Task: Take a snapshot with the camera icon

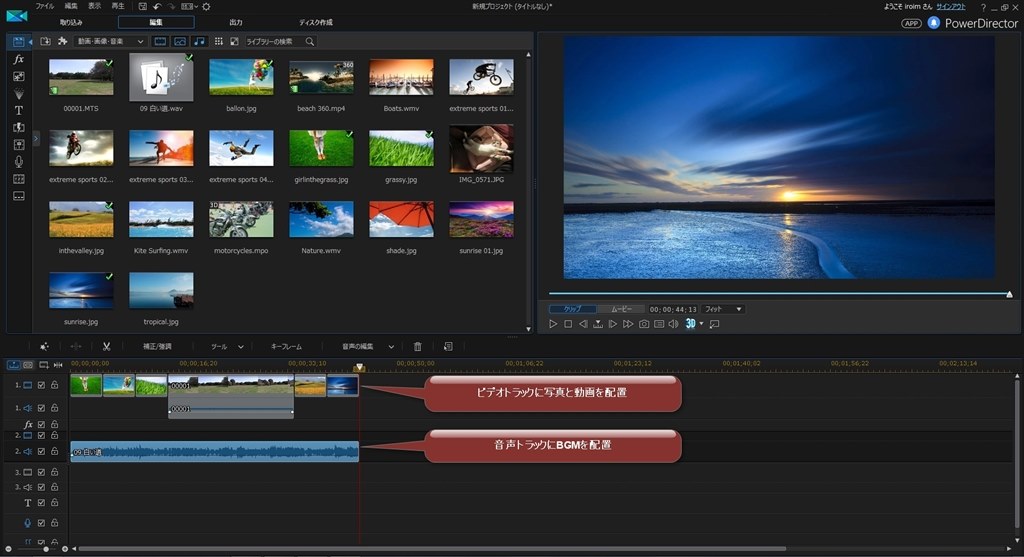Action: [644, 324]
